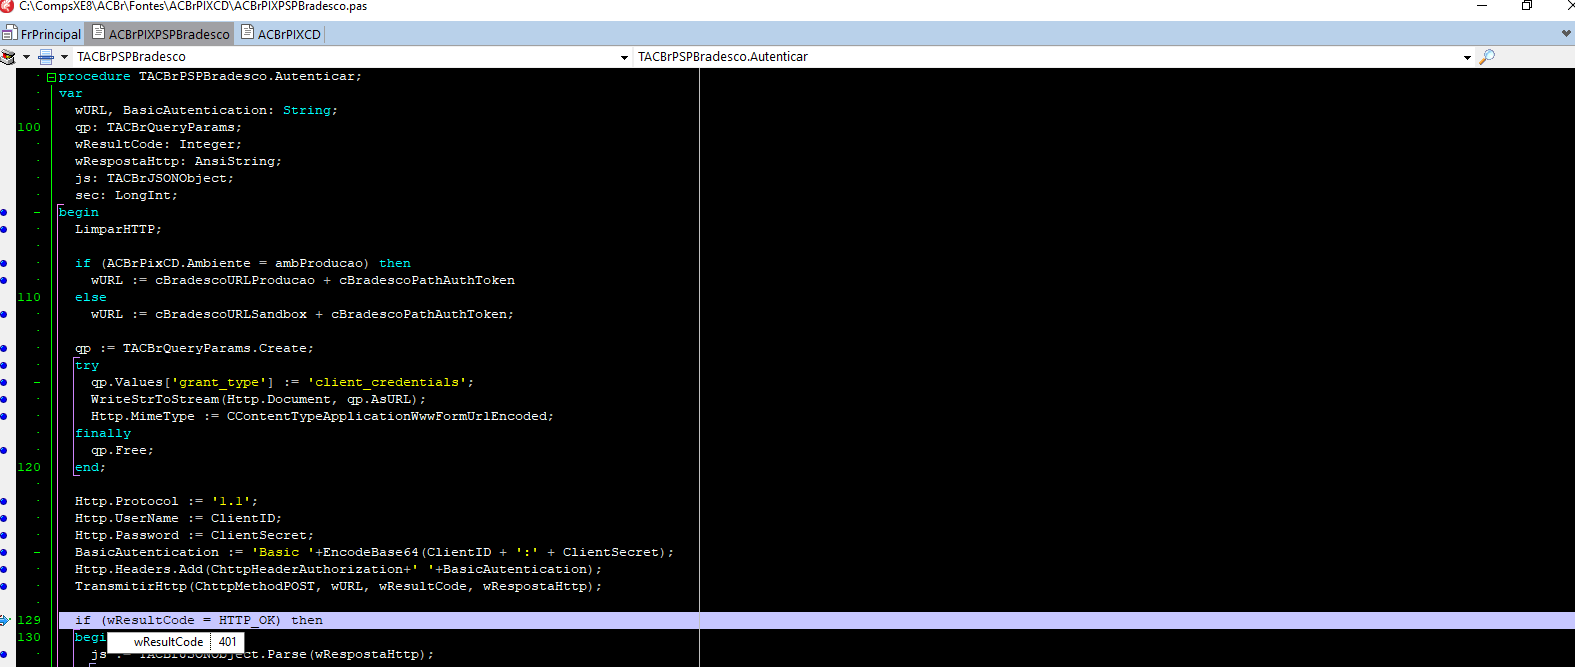1575x667 pixels.
Task: Click 'wResultCode: Integer;' declaration
Action: [158, 144]
